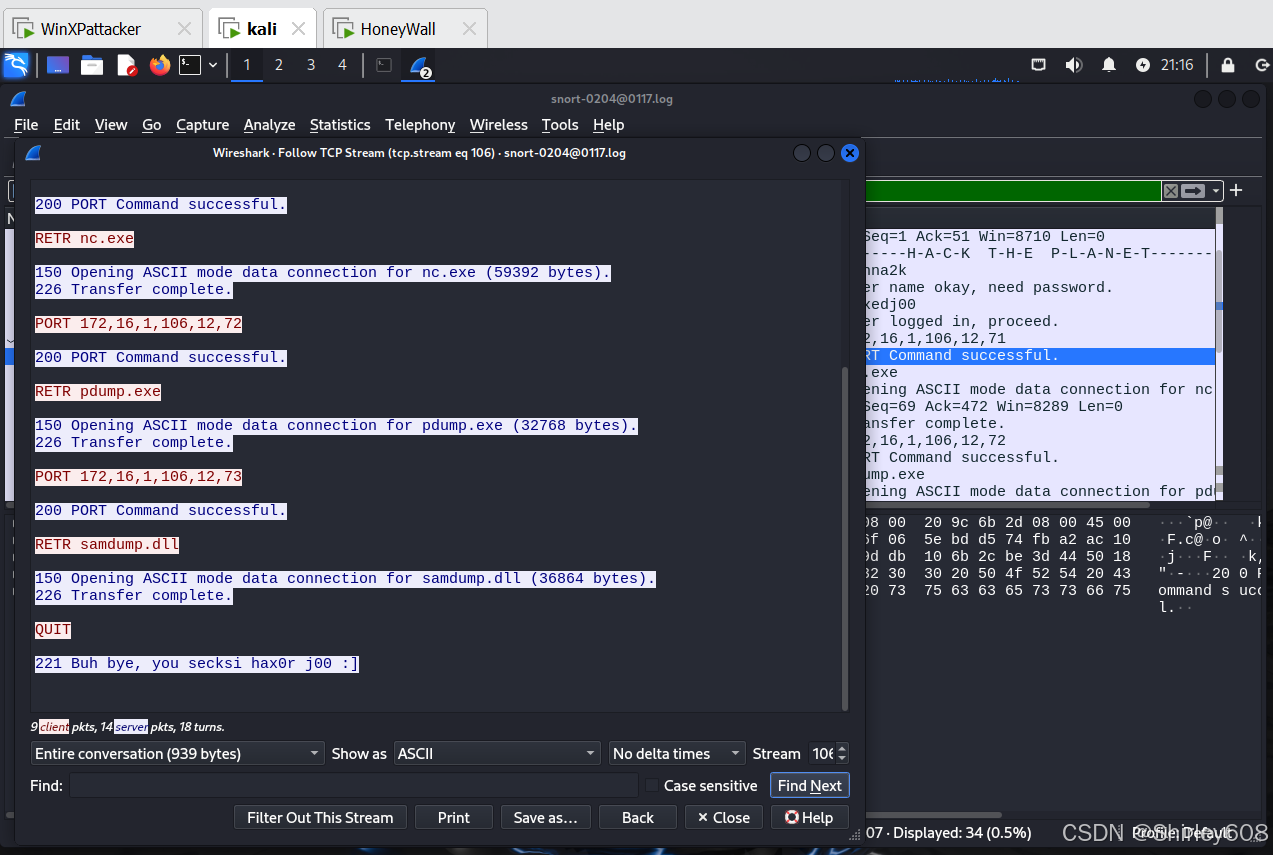Close the kali VM tab
Screen dimensions: 1273x855
[300, 29]
